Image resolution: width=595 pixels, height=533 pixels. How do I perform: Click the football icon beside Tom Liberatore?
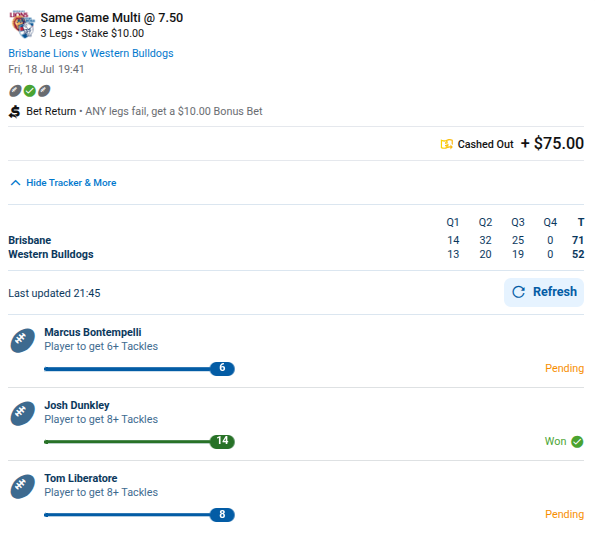tap(22, 486)
